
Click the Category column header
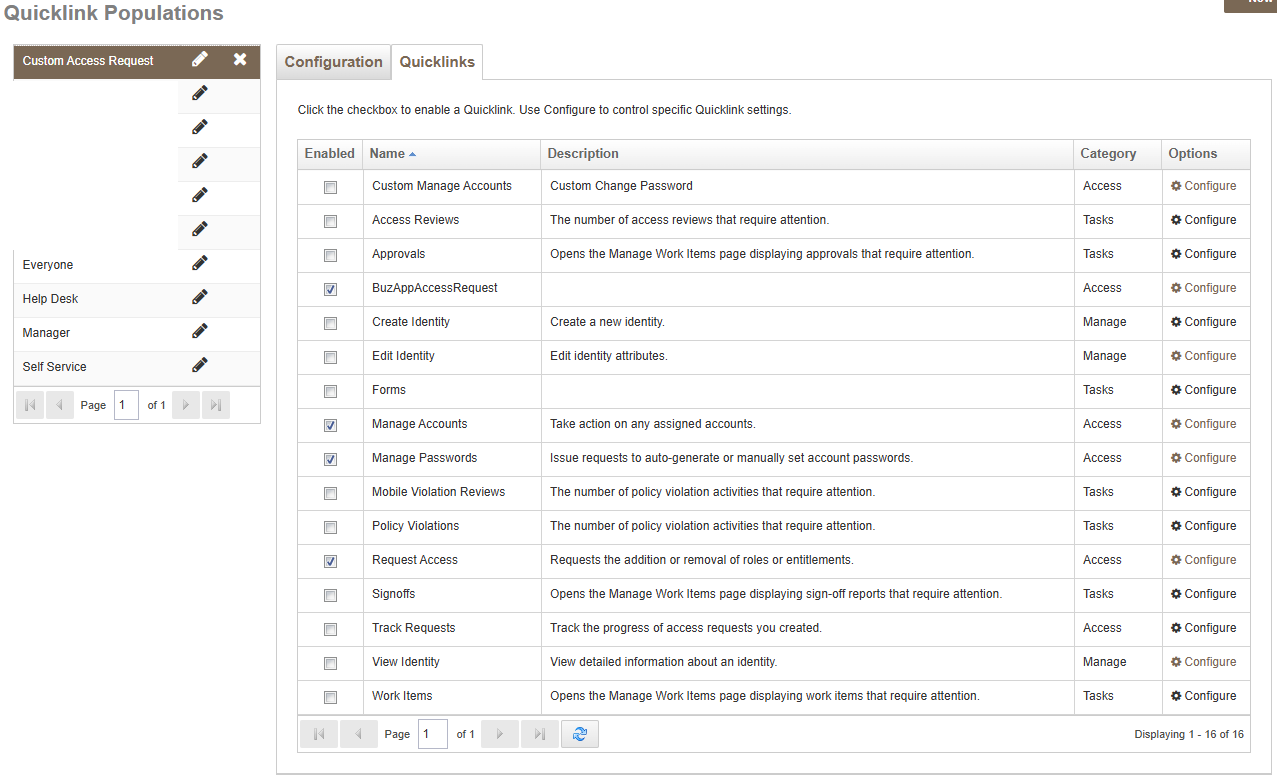click(1108, 154)
